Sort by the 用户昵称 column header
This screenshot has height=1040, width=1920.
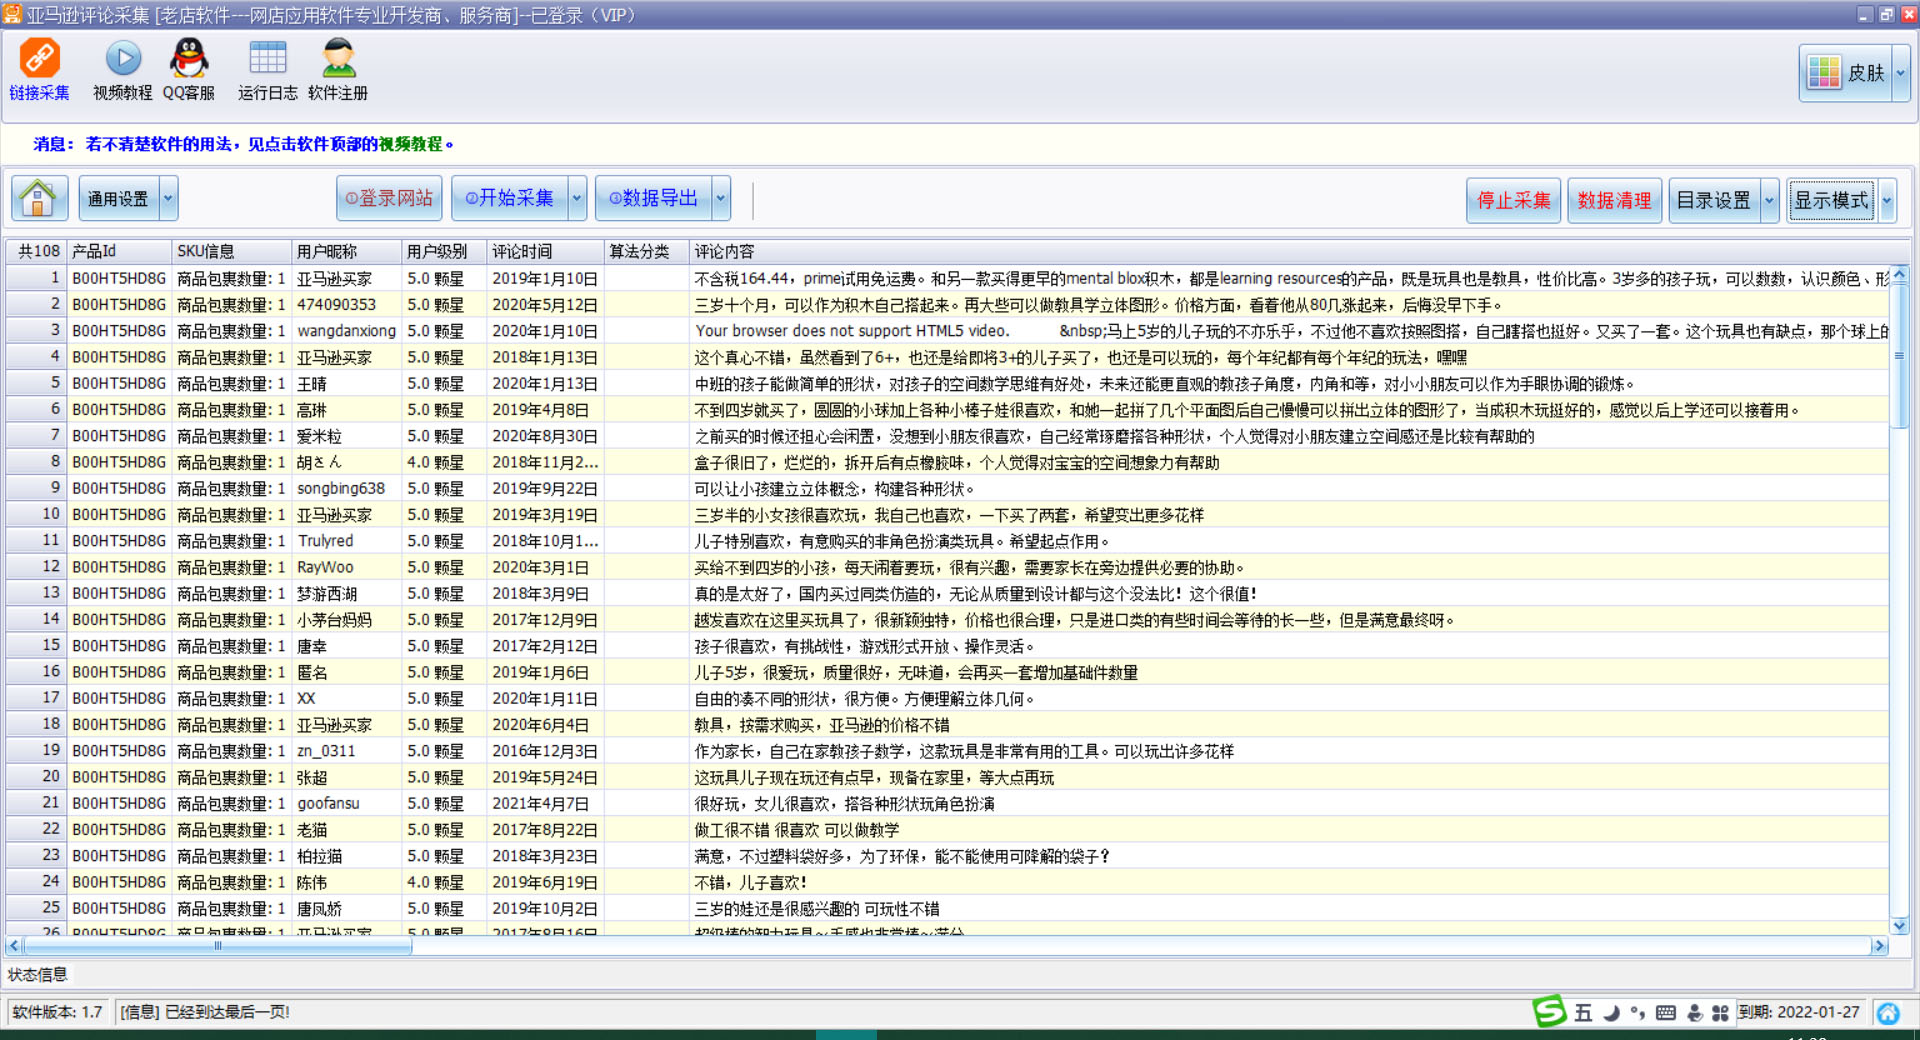[346, 251]
